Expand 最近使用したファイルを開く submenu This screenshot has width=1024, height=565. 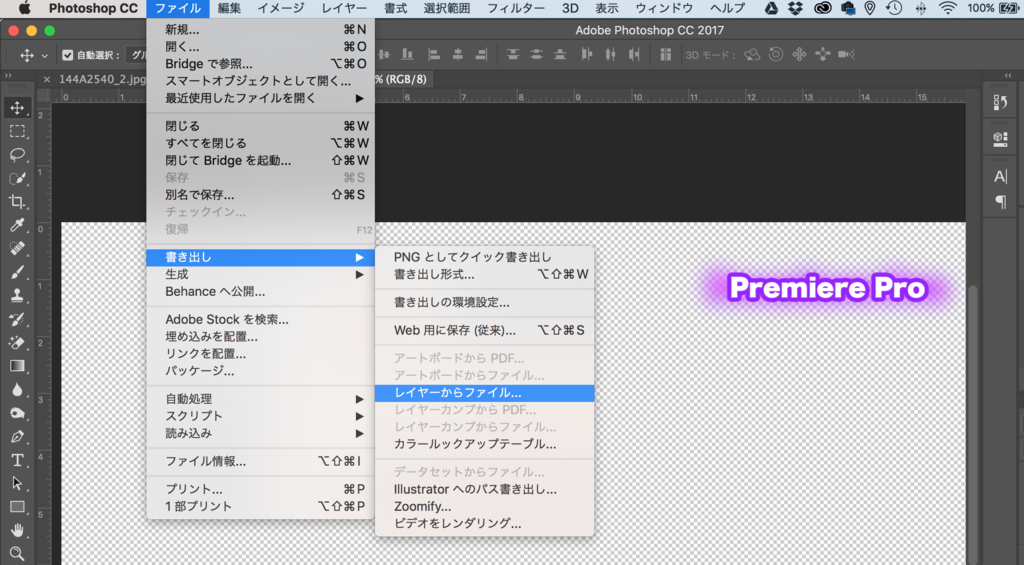click(x=261, y=98)
